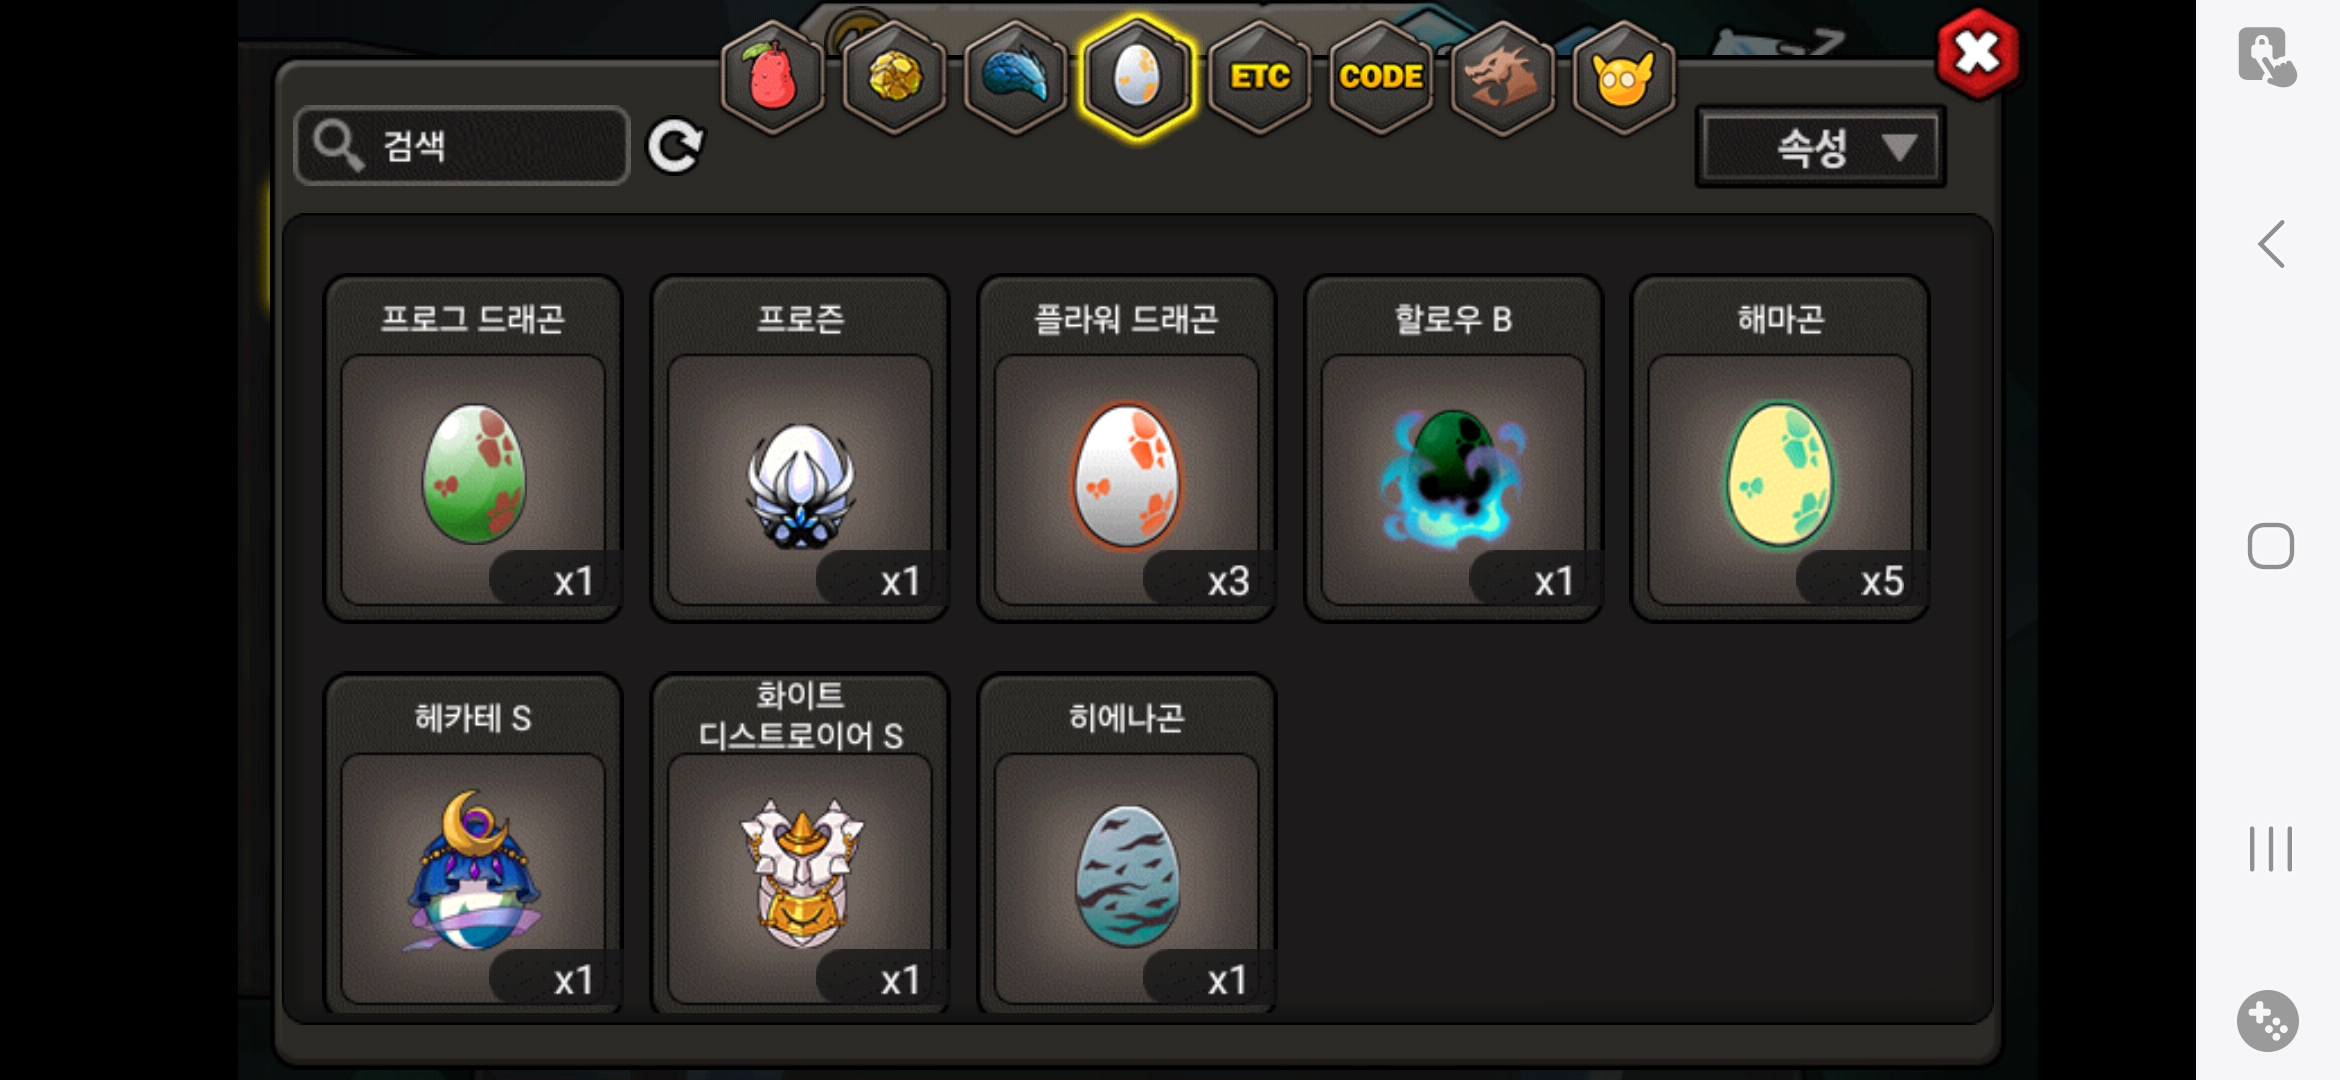The width and height of the screenshot is (2340, 1080).
Task: Select the gold nugget category tab
Action: (x=894, y=77)
